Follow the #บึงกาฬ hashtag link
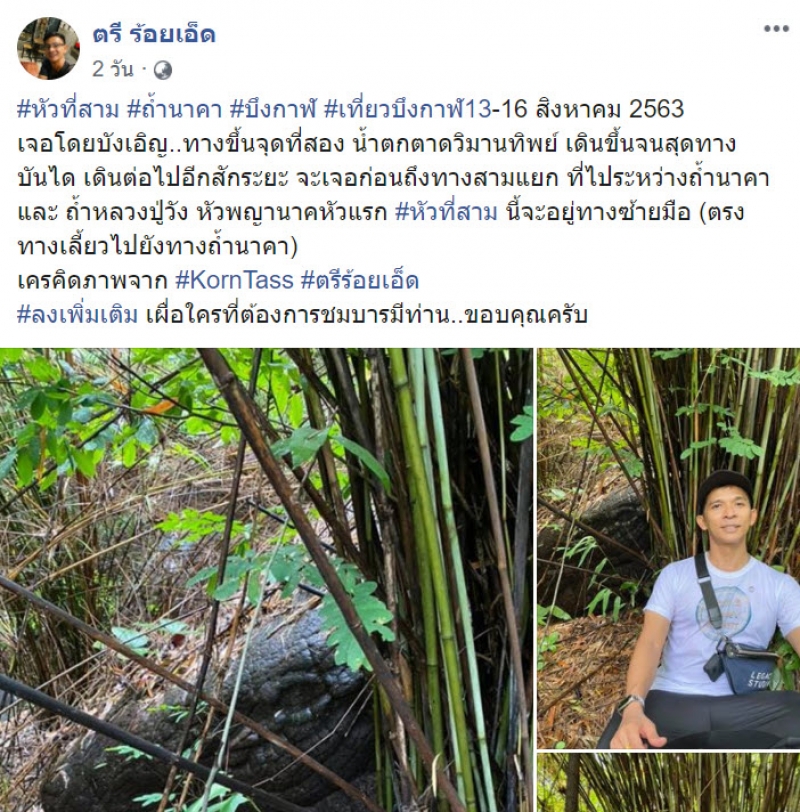This screenshot has height=812, width=800. click(x=273, y=109)
